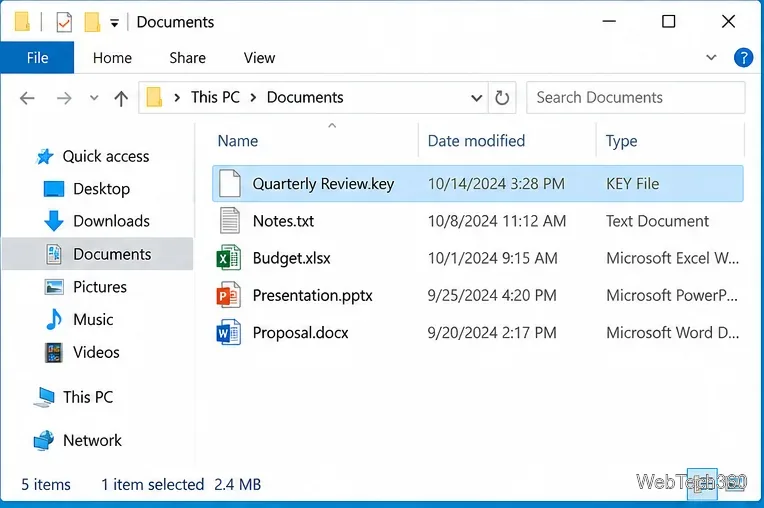Click the text file icon of Notes.txt
Viewport: 764px width, 508px height.
point(229,221)
